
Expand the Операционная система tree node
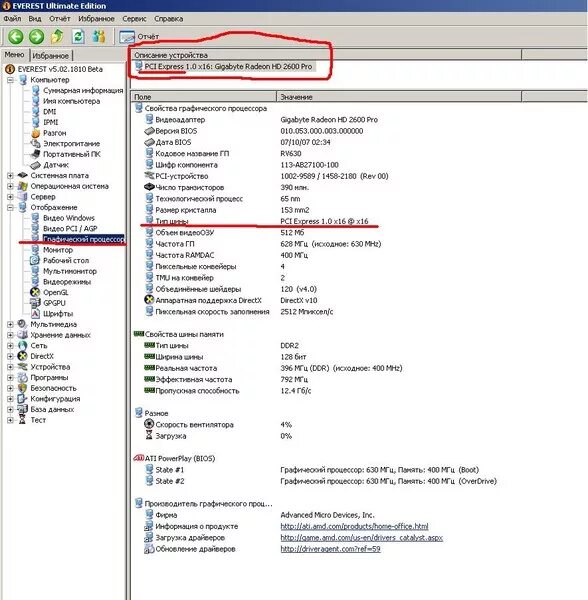[10, 186]
